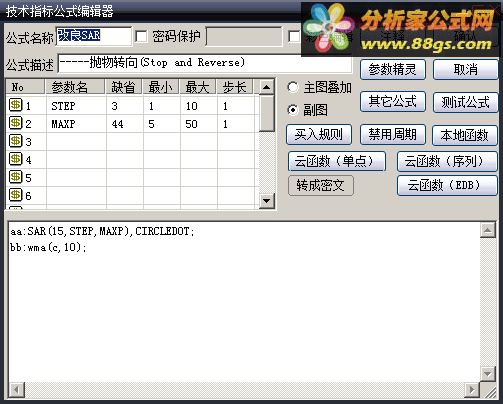This screenshot has width=503, height=404.
Task: Select the 副图 radio option
Action: [293, 110]
